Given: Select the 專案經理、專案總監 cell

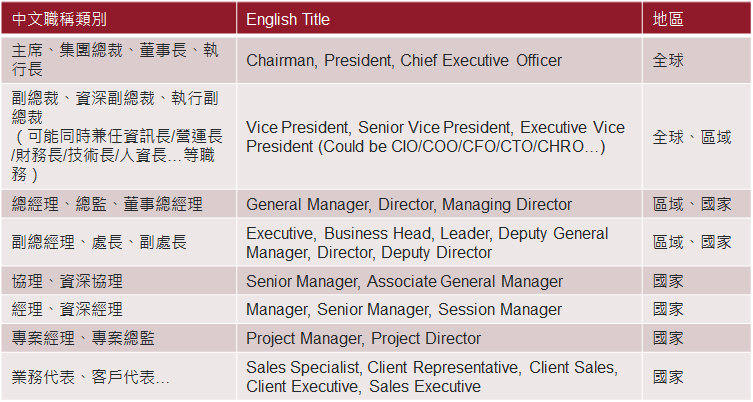Looking at the screenshot, I should pos(84,338).
